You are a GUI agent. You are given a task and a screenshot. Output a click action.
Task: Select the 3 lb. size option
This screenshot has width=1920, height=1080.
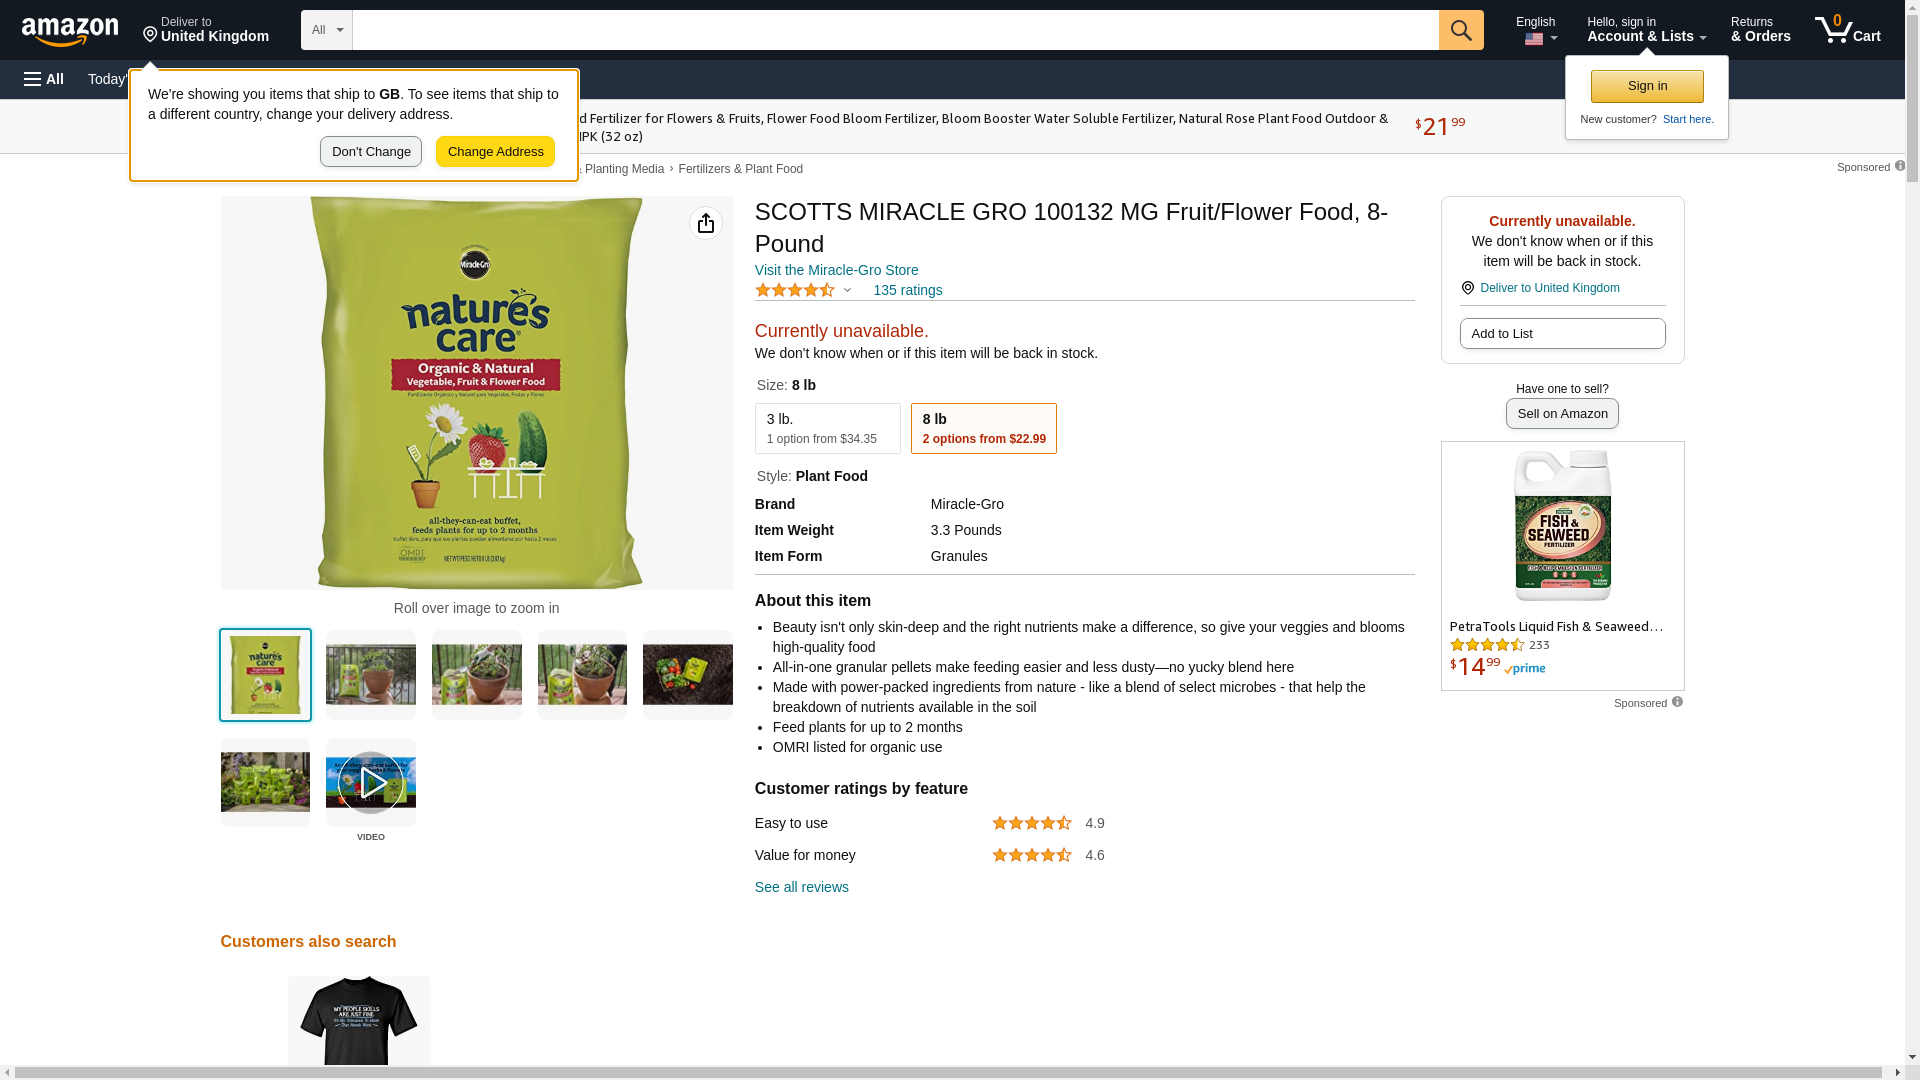[x=827, y=428]
